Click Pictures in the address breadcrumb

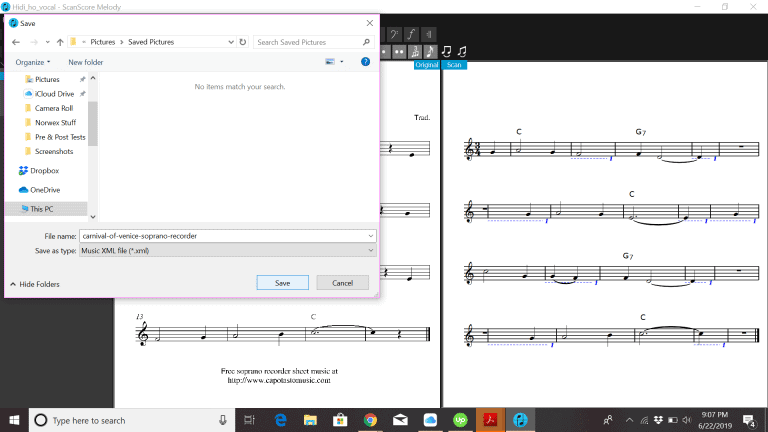click(102, 42)
